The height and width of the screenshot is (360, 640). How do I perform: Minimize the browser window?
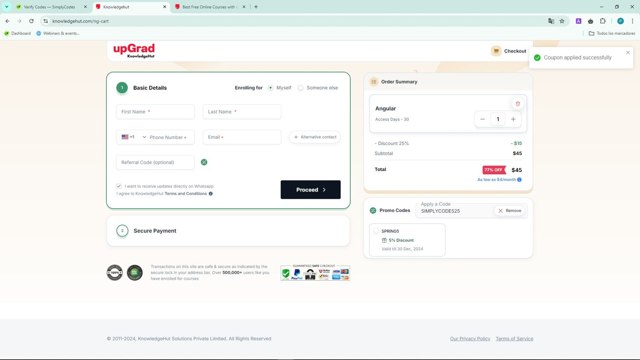point(601,7)
